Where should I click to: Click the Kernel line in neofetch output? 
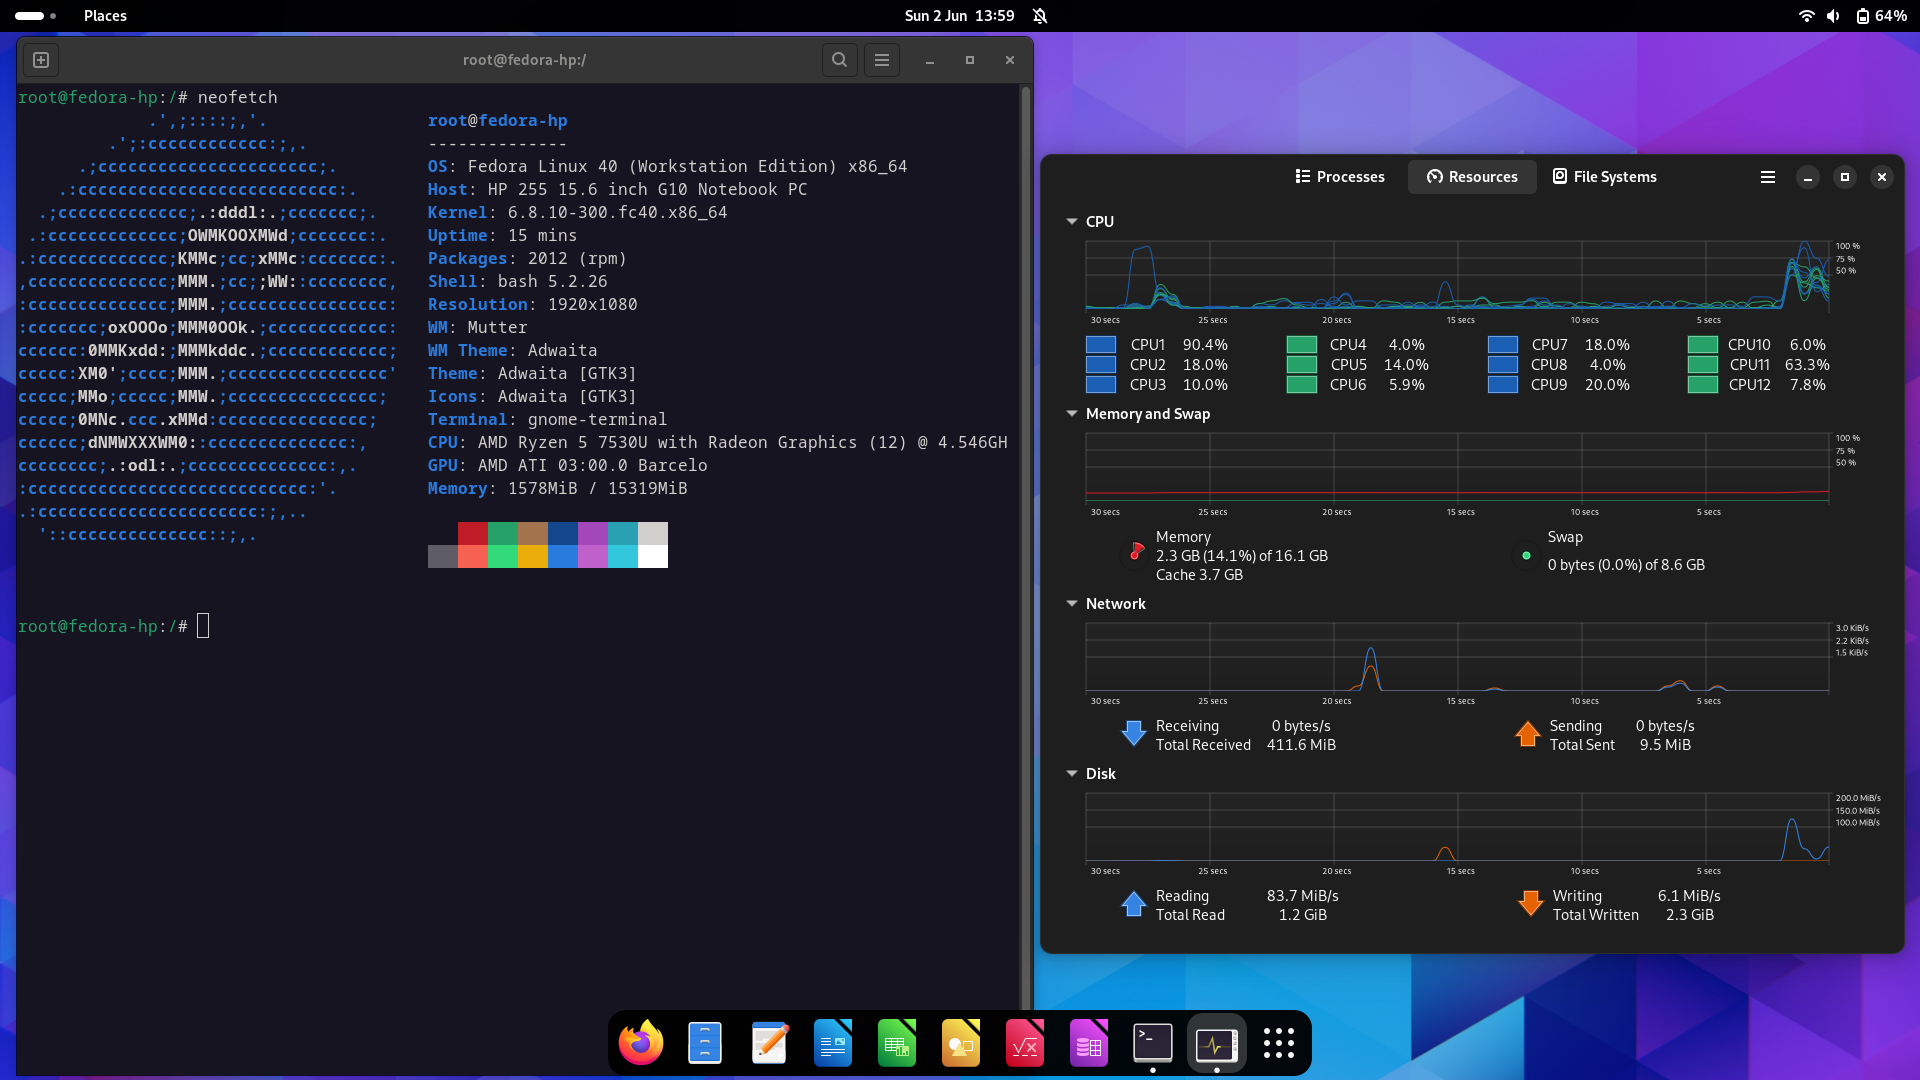coord(577,213)
